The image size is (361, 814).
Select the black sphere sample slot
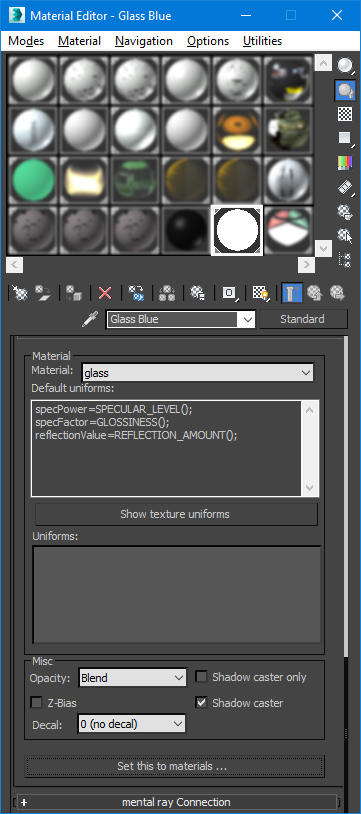coord(186,230)
